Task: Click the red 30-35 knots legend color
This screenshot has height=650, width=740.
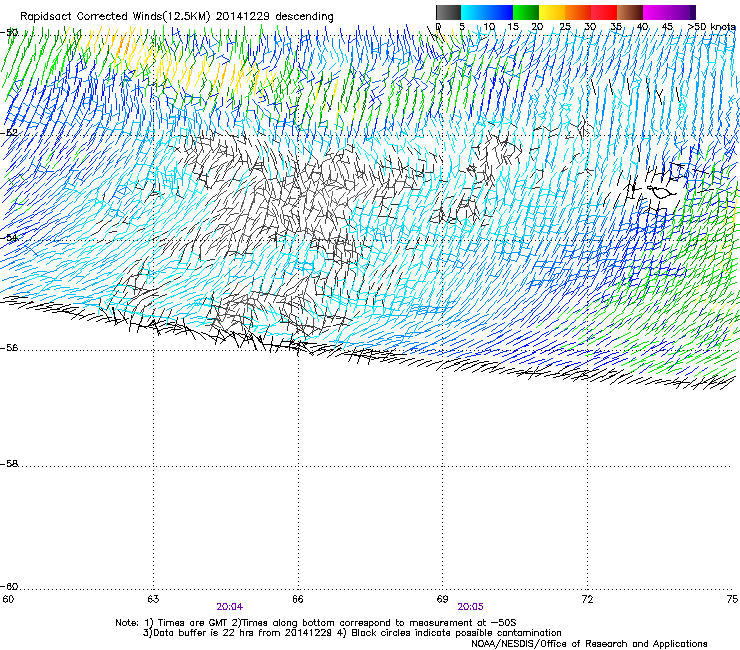Action: [604, 12]
